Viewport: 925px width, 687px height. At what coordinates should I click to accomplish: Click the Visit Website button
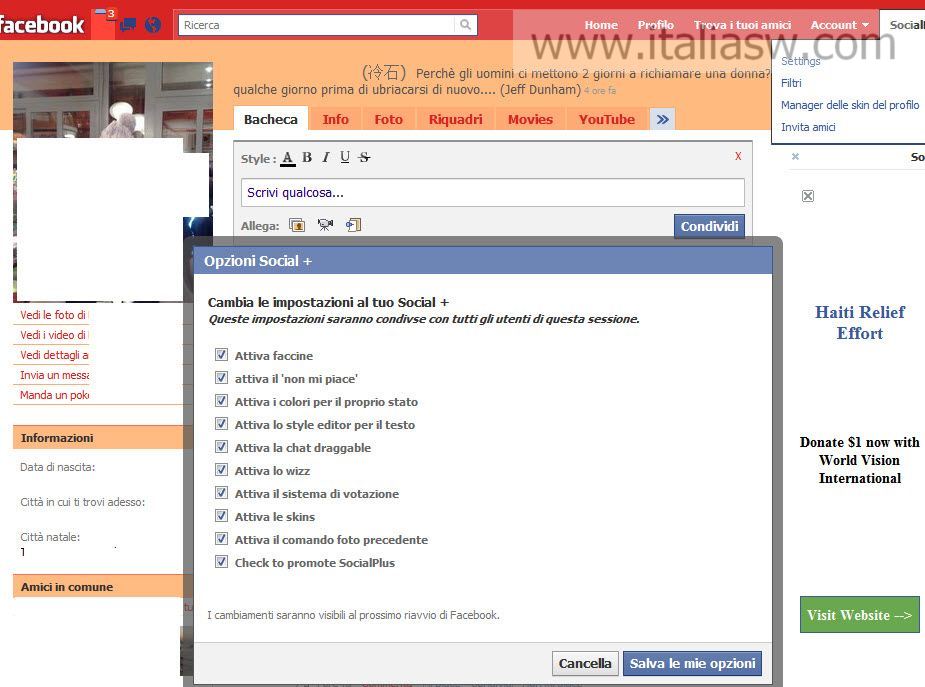coord(860,615)
